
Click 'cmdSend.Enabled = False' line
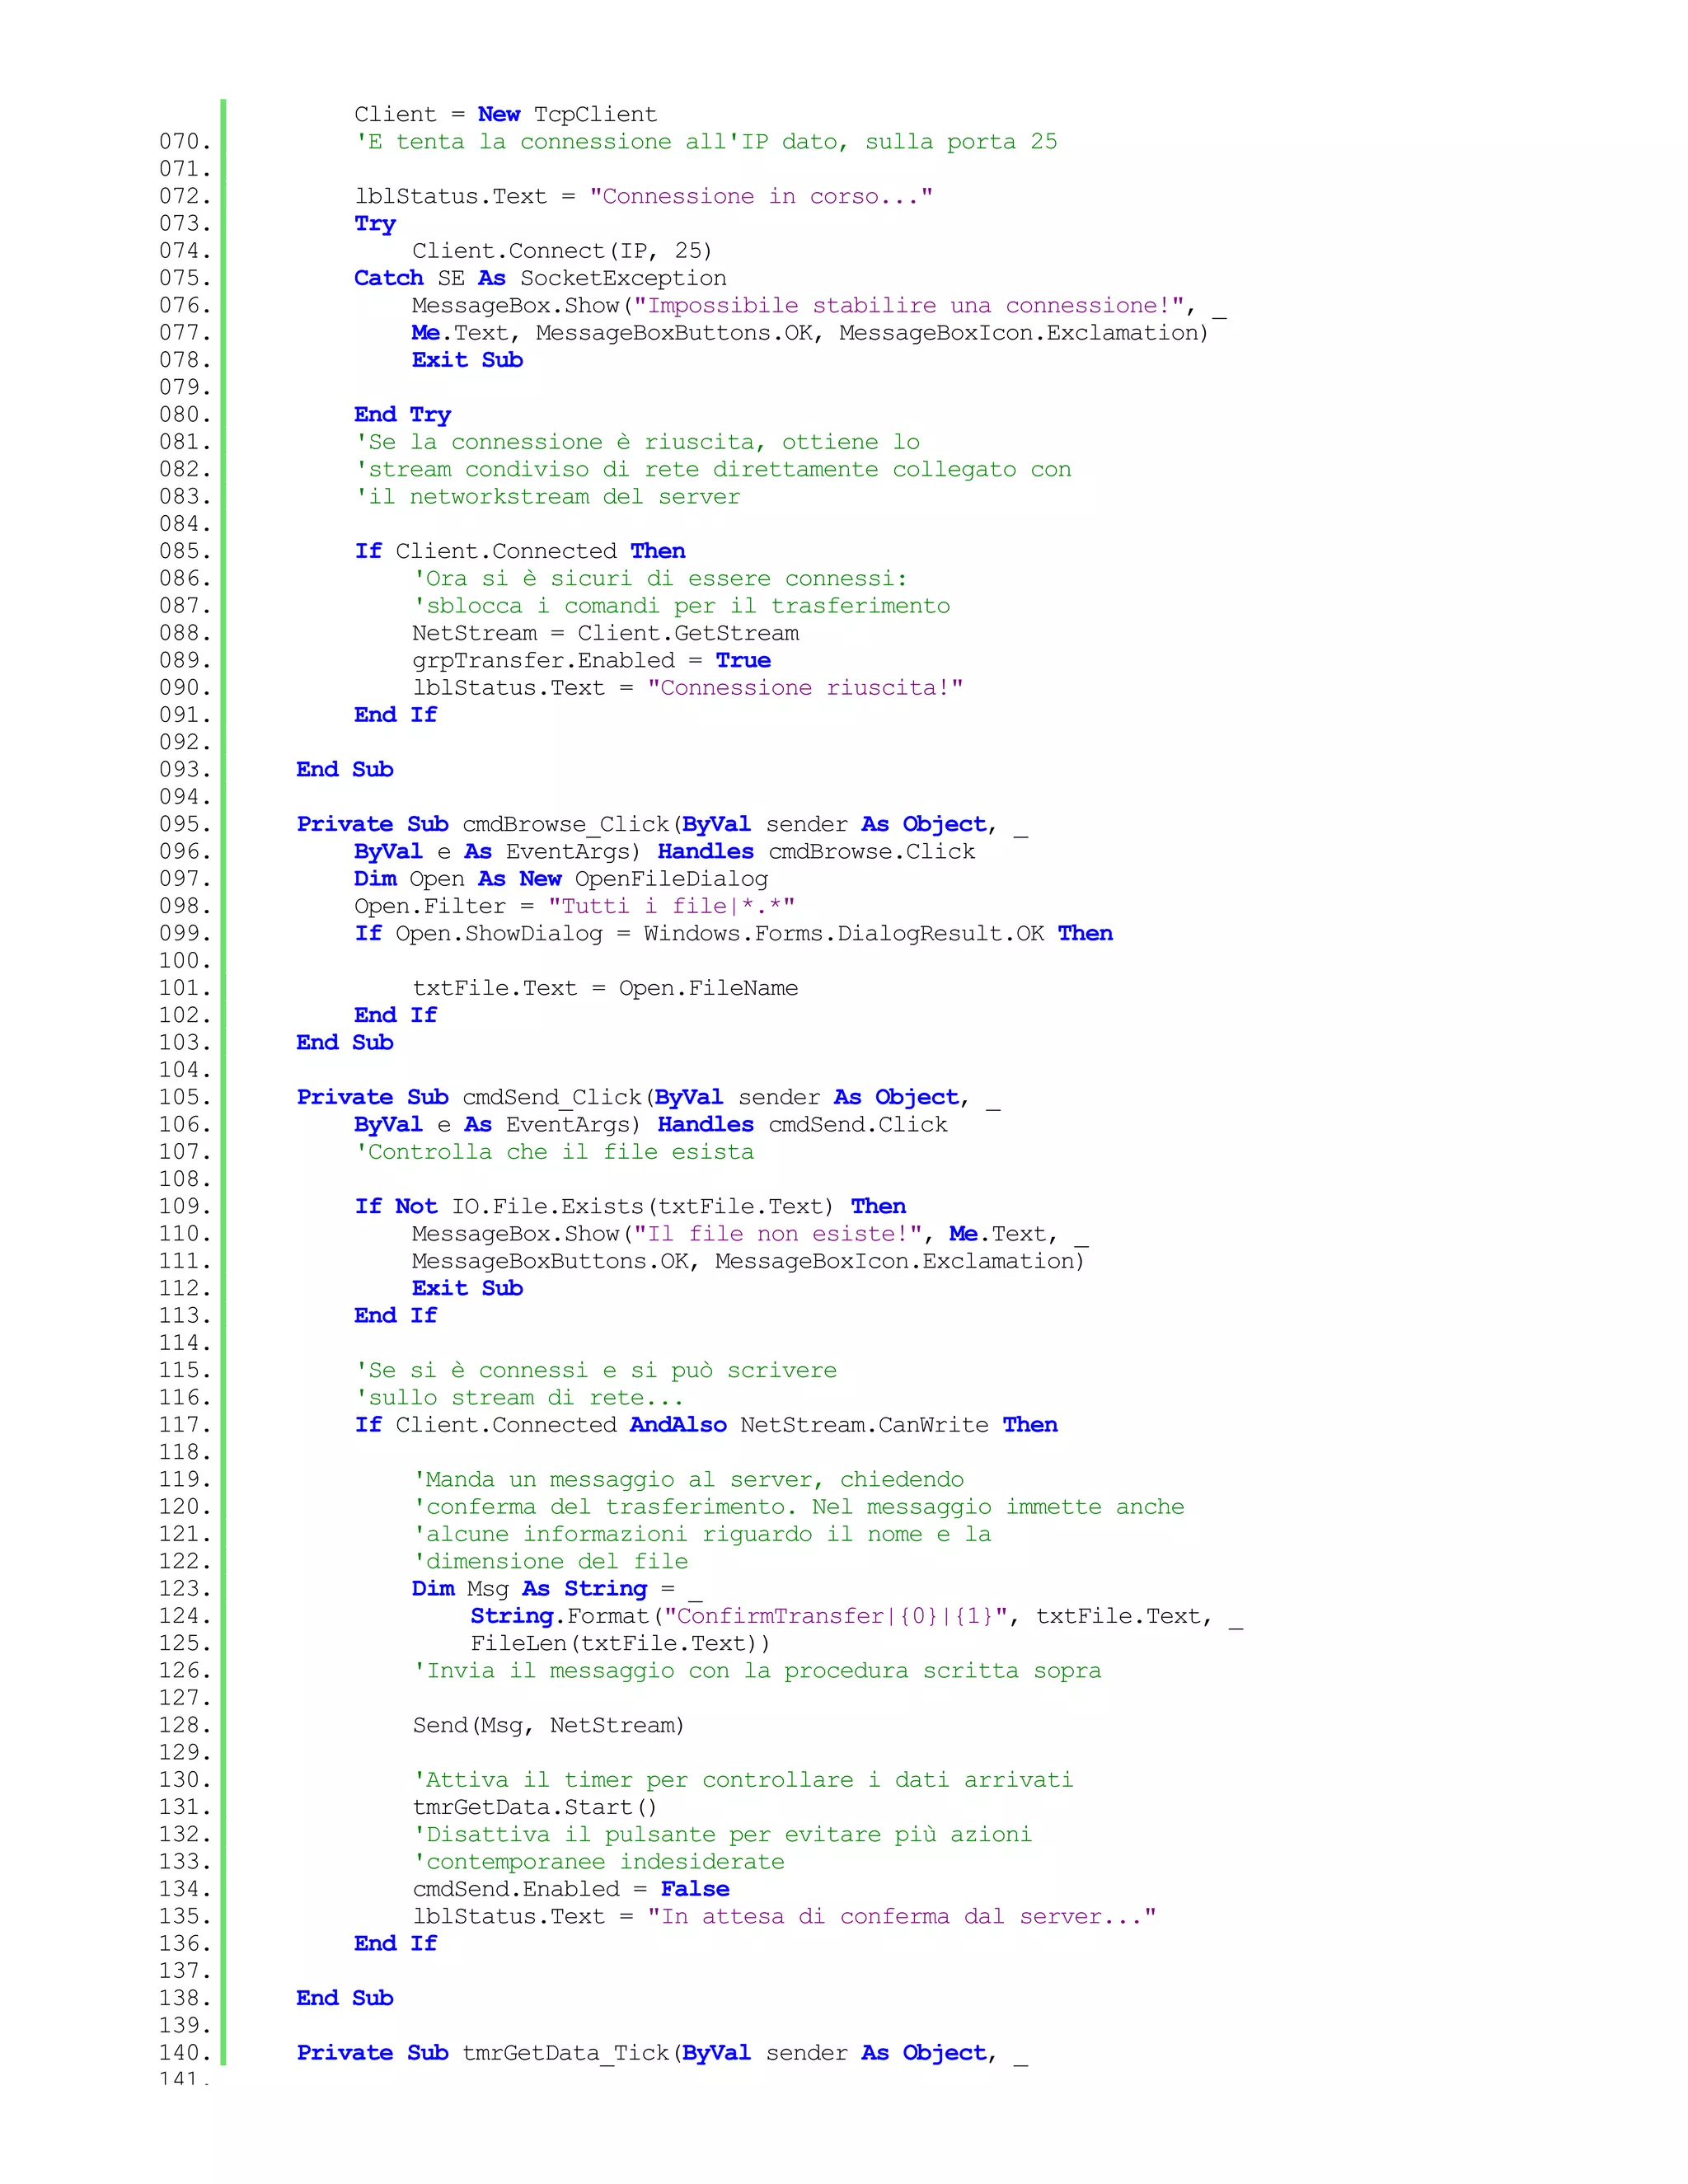tap(571, 1889)
